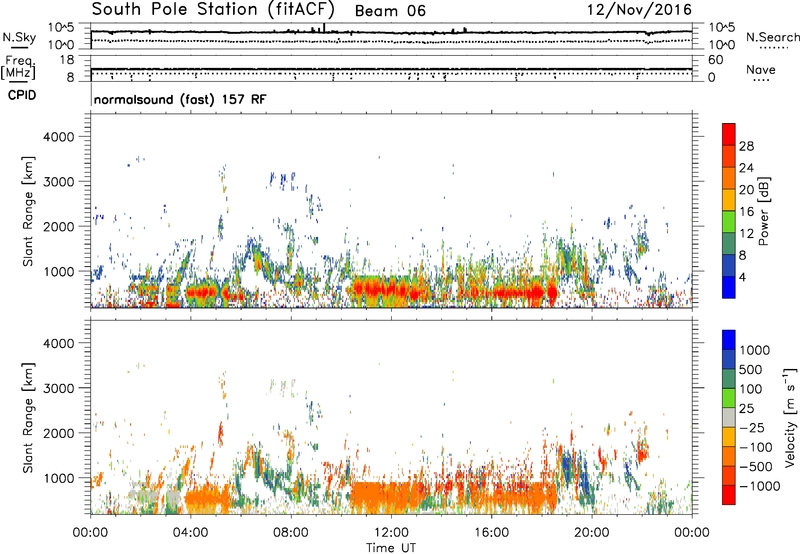Click the 12 label on power colorbar
Screen dimensions: 800x554
pyautogui.click(x=746, y=234)
